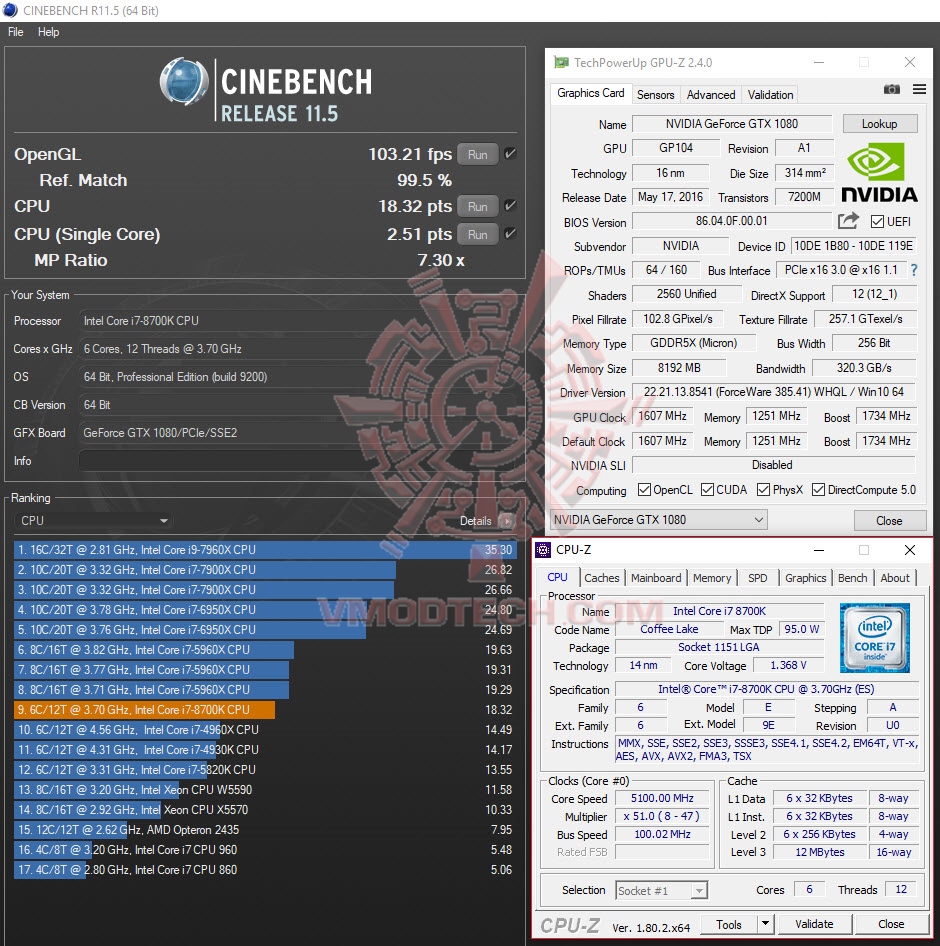Screen dimensions: 940x946
Task: Toggle the OpenGL test checkbox
Action: [510, 154]
